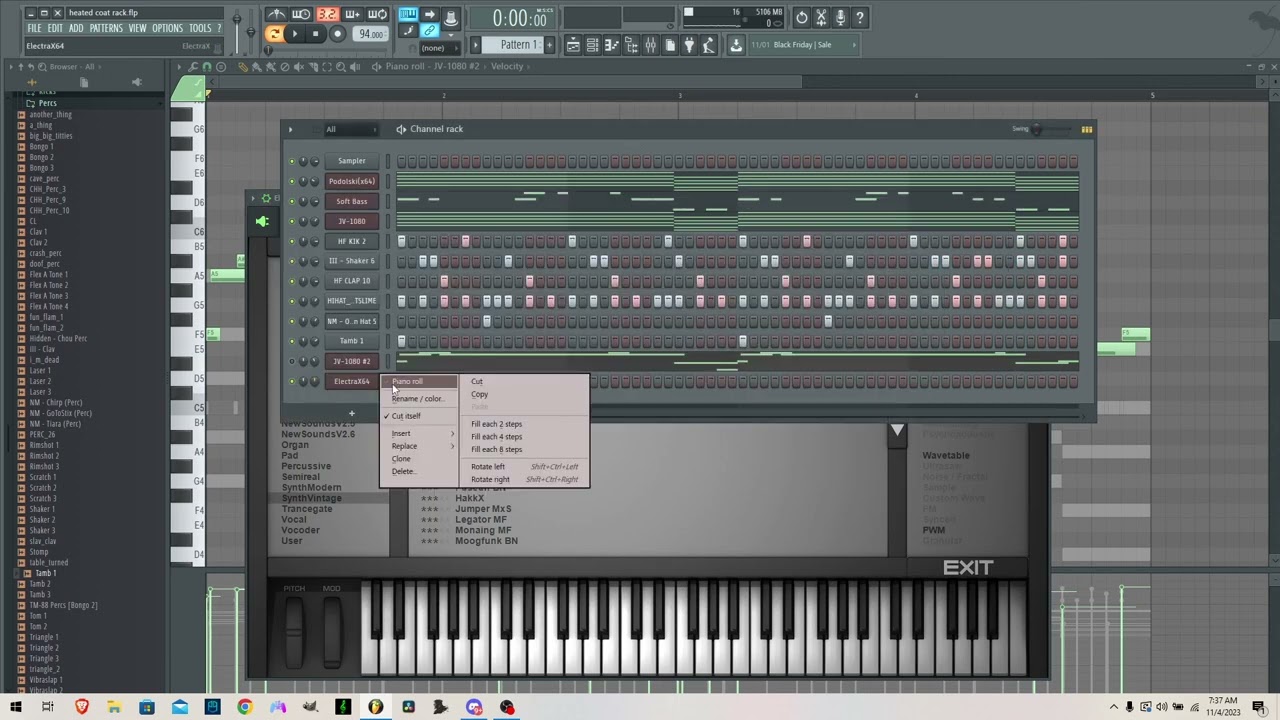Open the PATTERNS menu
The width and height of the screenshot is (1280, 720).
click(x=106, y=29)
